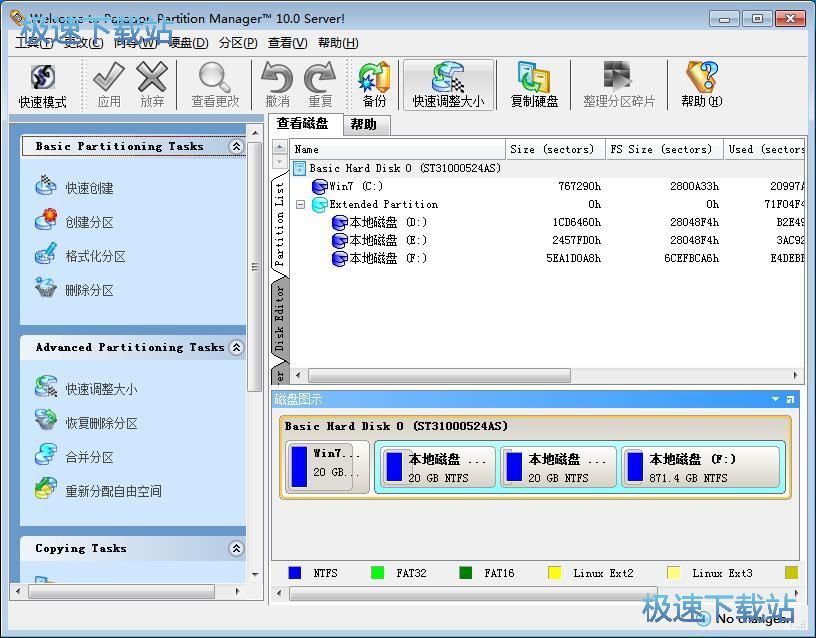Choose 格式化分区 format partition task
This screenshot has height=638, width=816.
click(80, 256)
